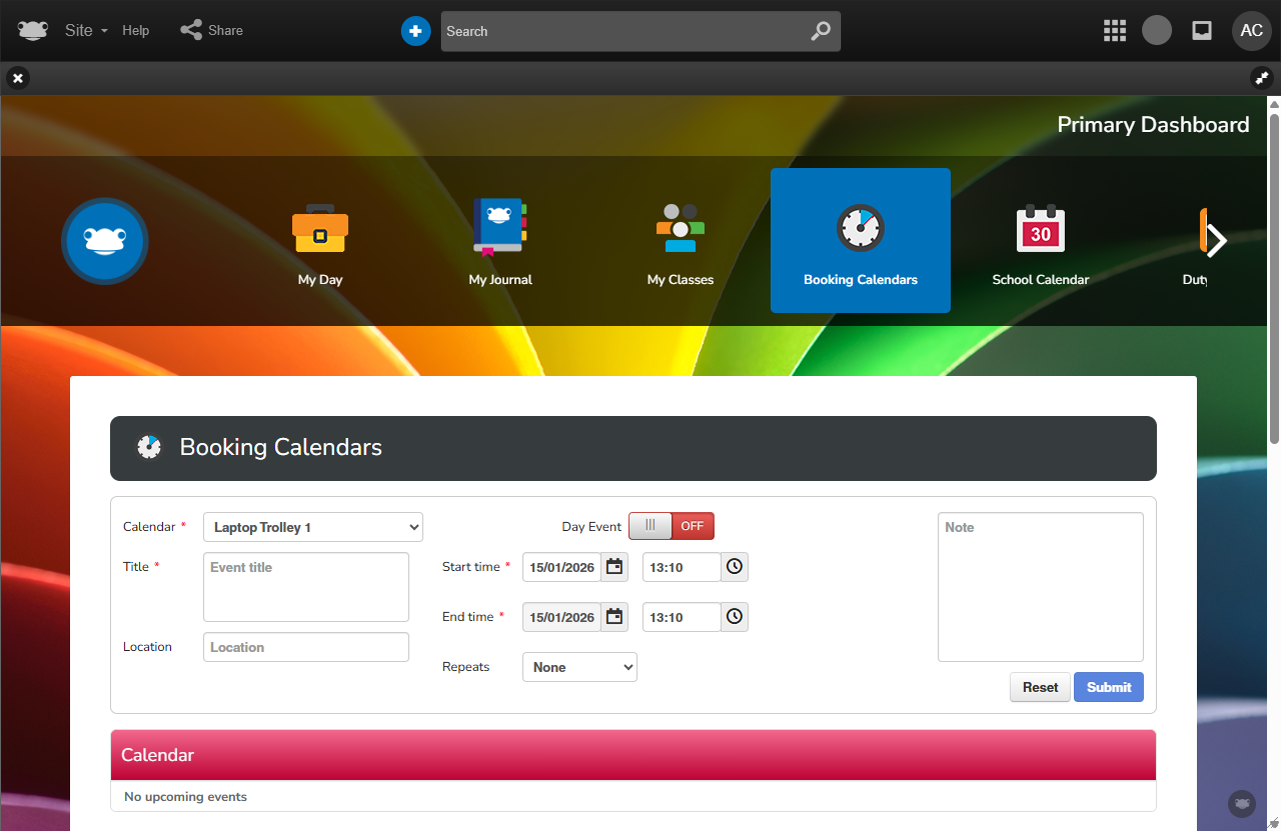Open the Start time date picker calendar icon
This screenshot has height=831, width=1281.
(615, 567)
